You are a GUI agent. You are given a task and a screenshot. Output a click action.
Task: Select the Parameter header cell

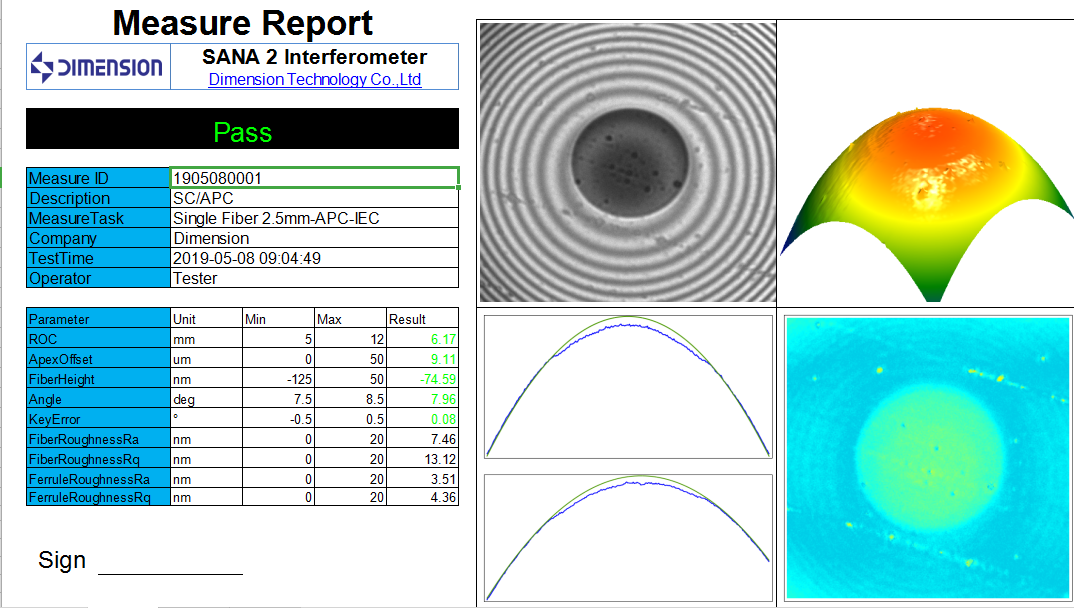pos(98,318)
